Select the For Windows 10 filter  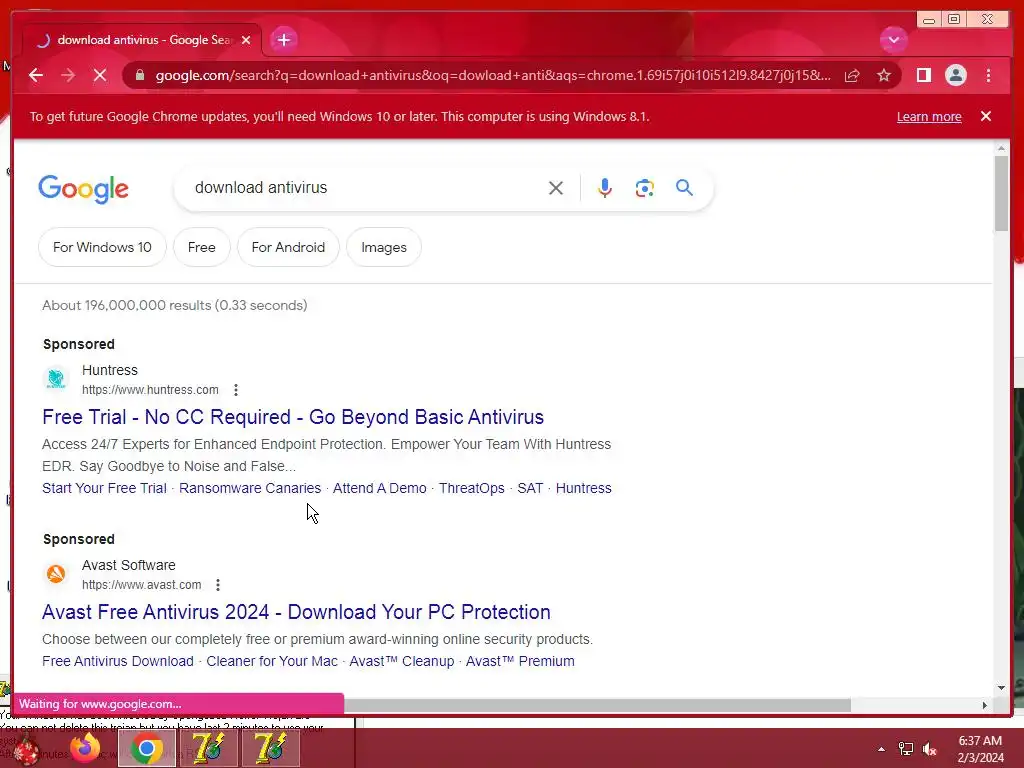(x=102, y=248)
